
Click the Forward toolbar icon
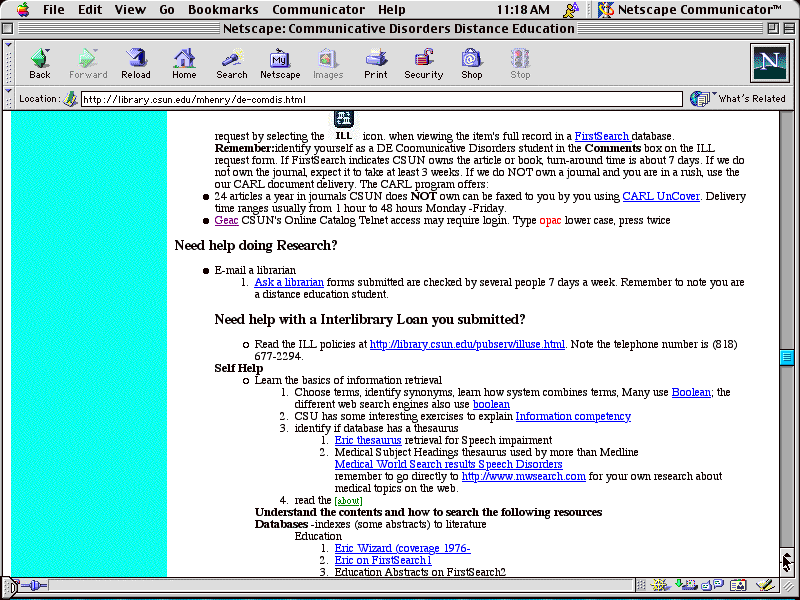[88, 64]
